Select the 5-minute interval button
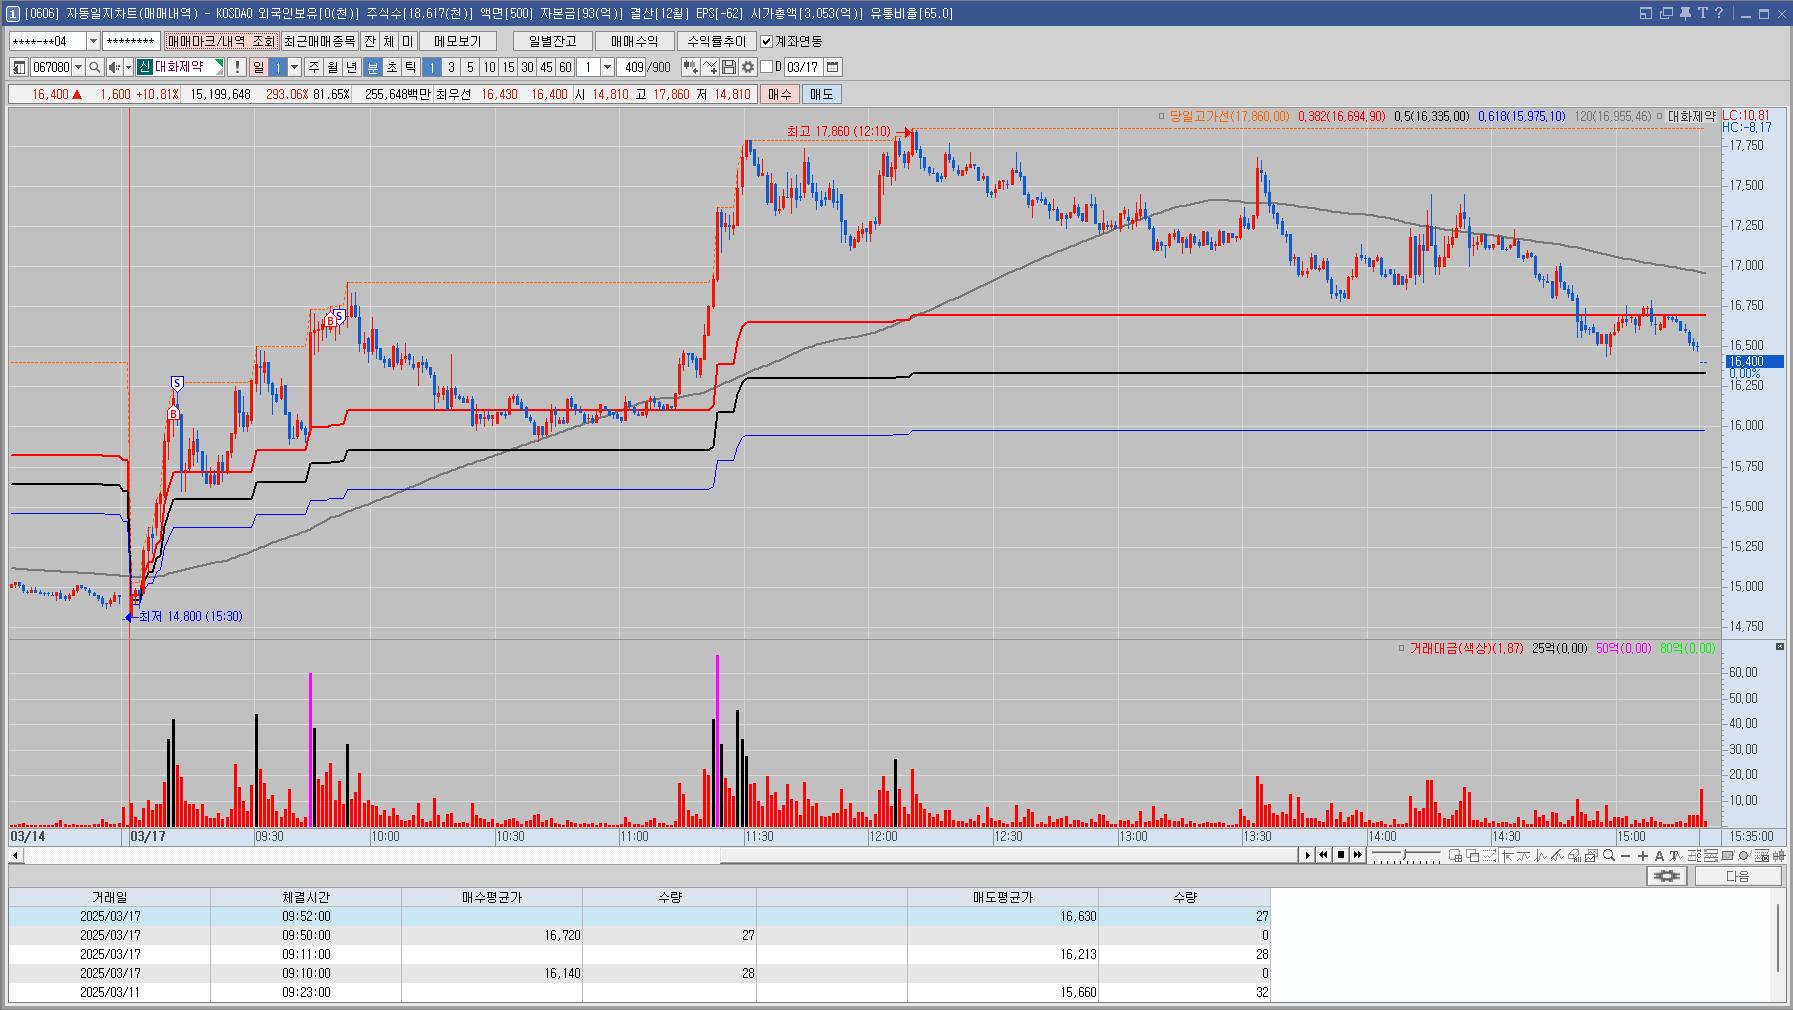 coord(470,67)
